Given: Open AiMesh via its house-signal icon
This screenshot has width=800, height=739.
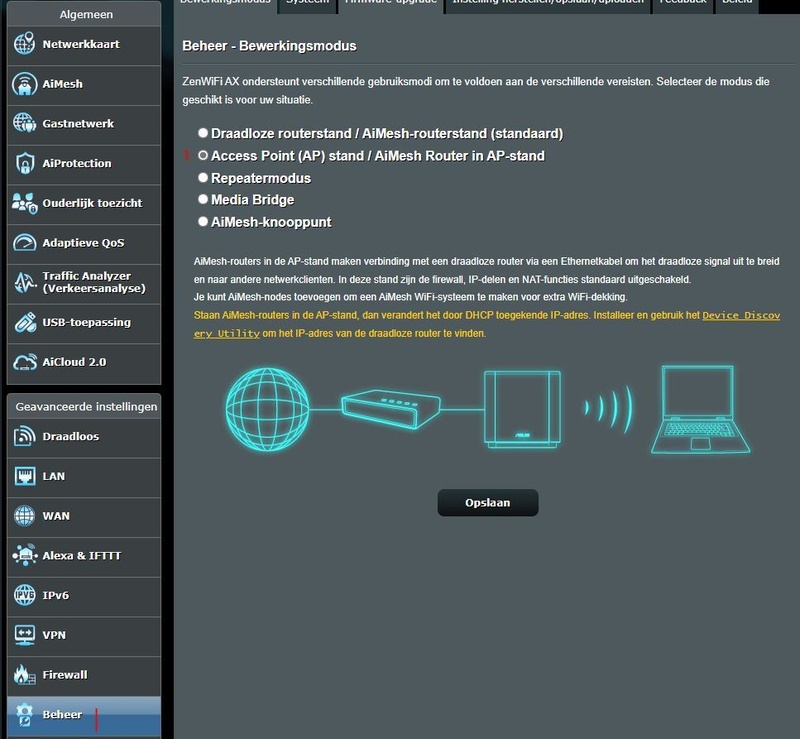Looking at the screenshot, I should point(24,84).
